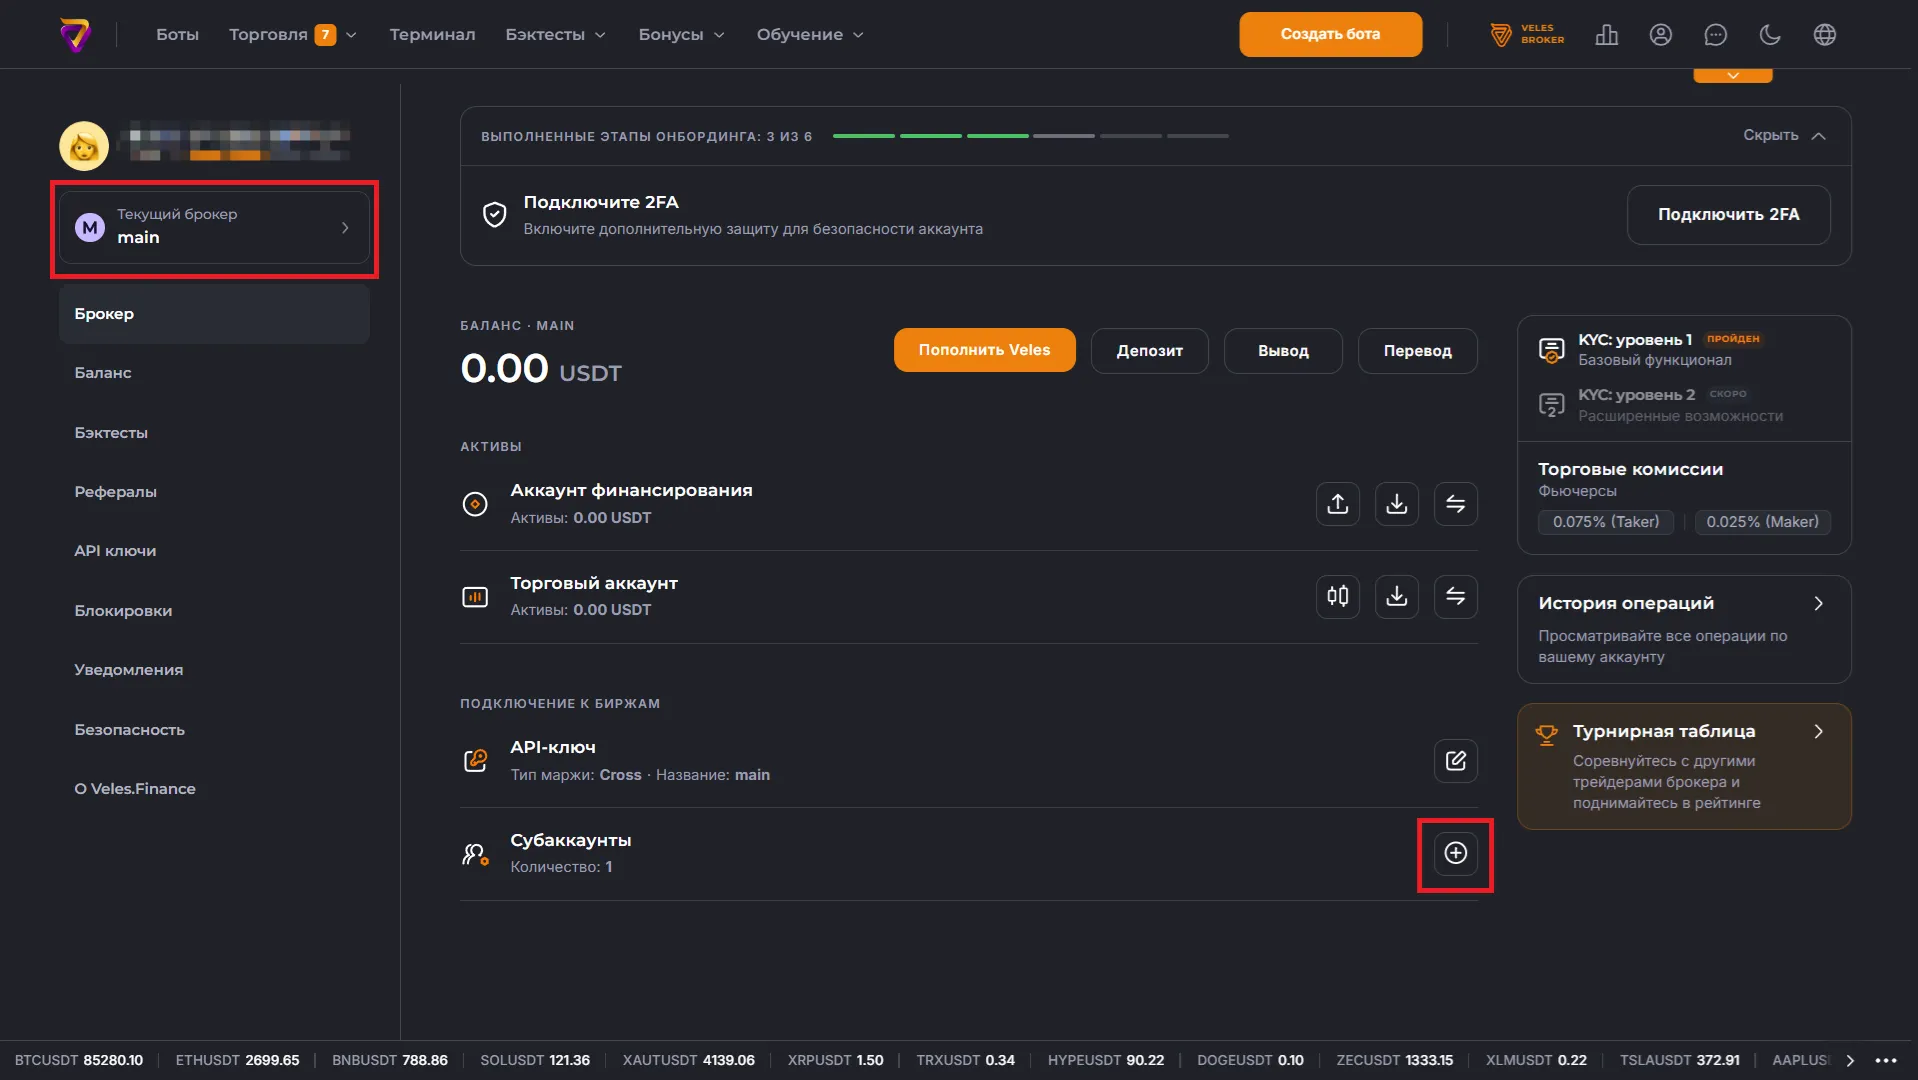Click the Подключить 2FA button
This screenshot has height=1080, width=1918.
1728,215
